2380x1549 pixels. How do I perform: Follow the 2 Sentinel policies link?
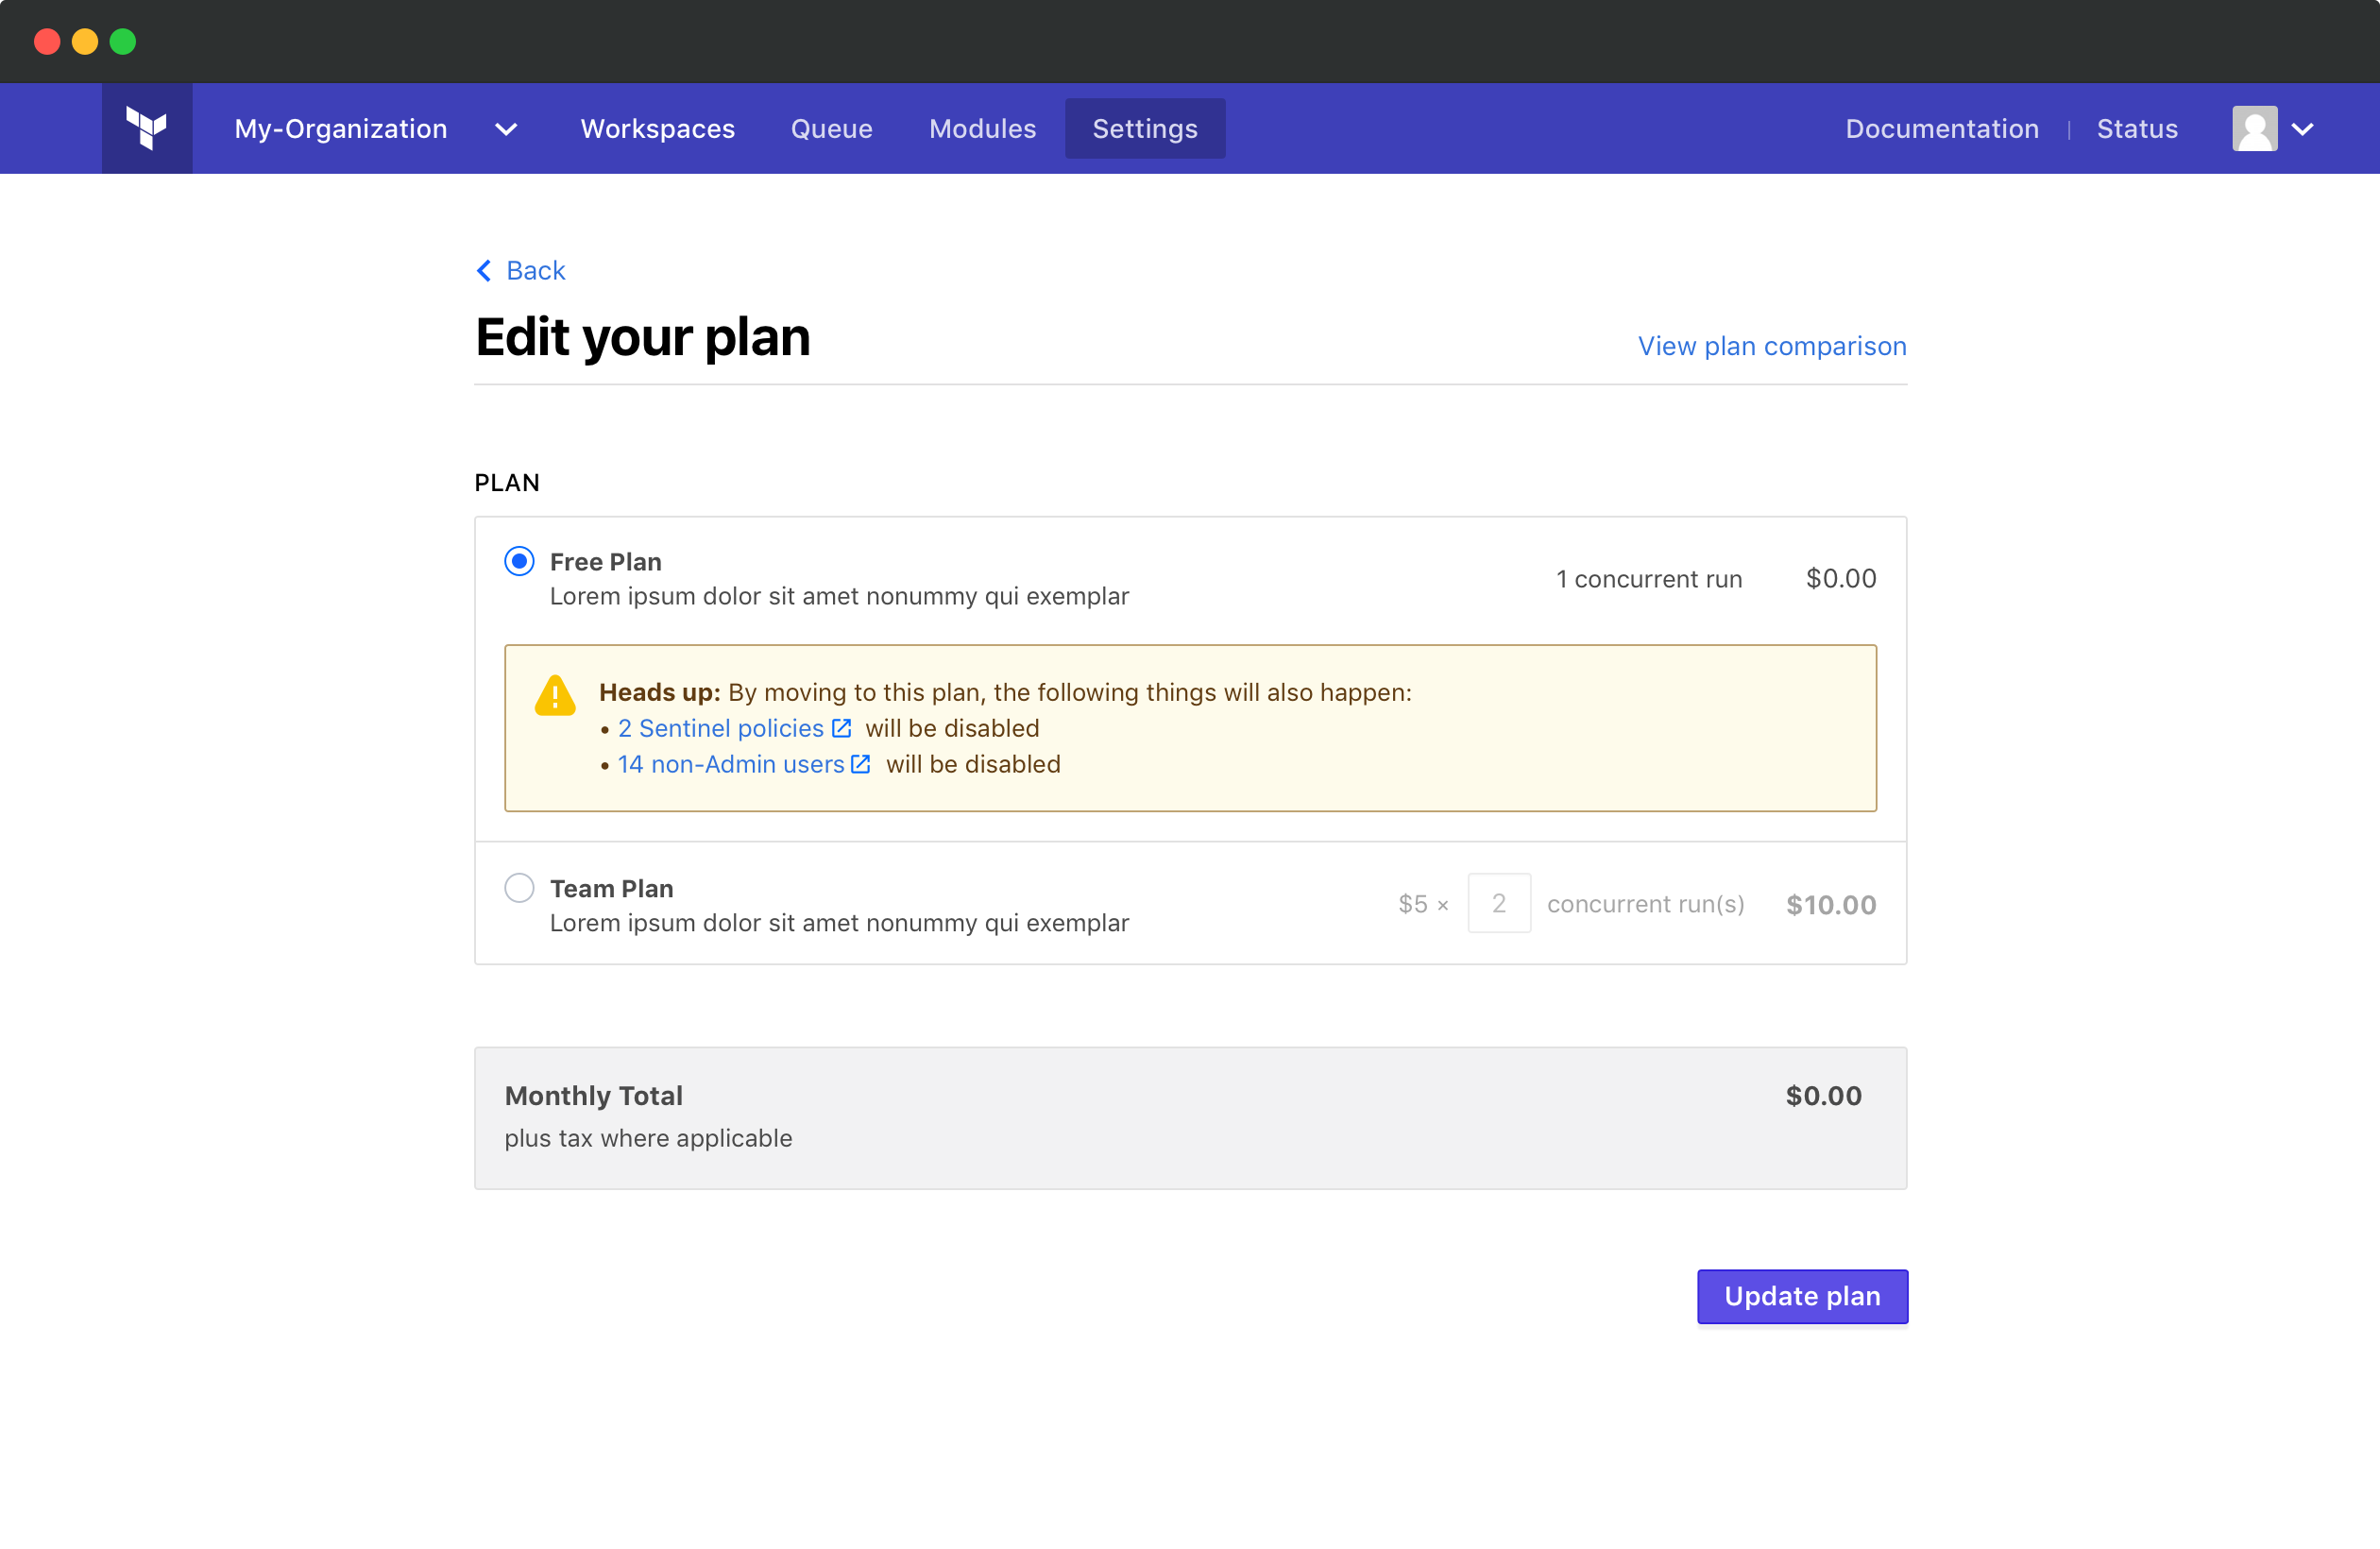[720, 728]
